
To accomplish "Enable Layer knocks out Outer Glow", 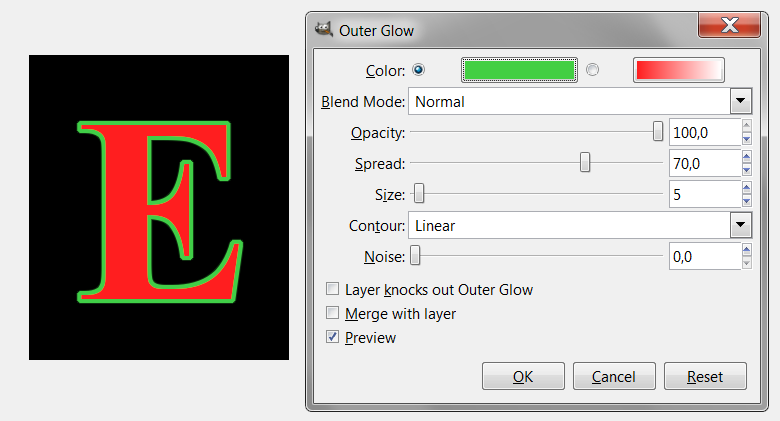I will [x=332, y=290].
